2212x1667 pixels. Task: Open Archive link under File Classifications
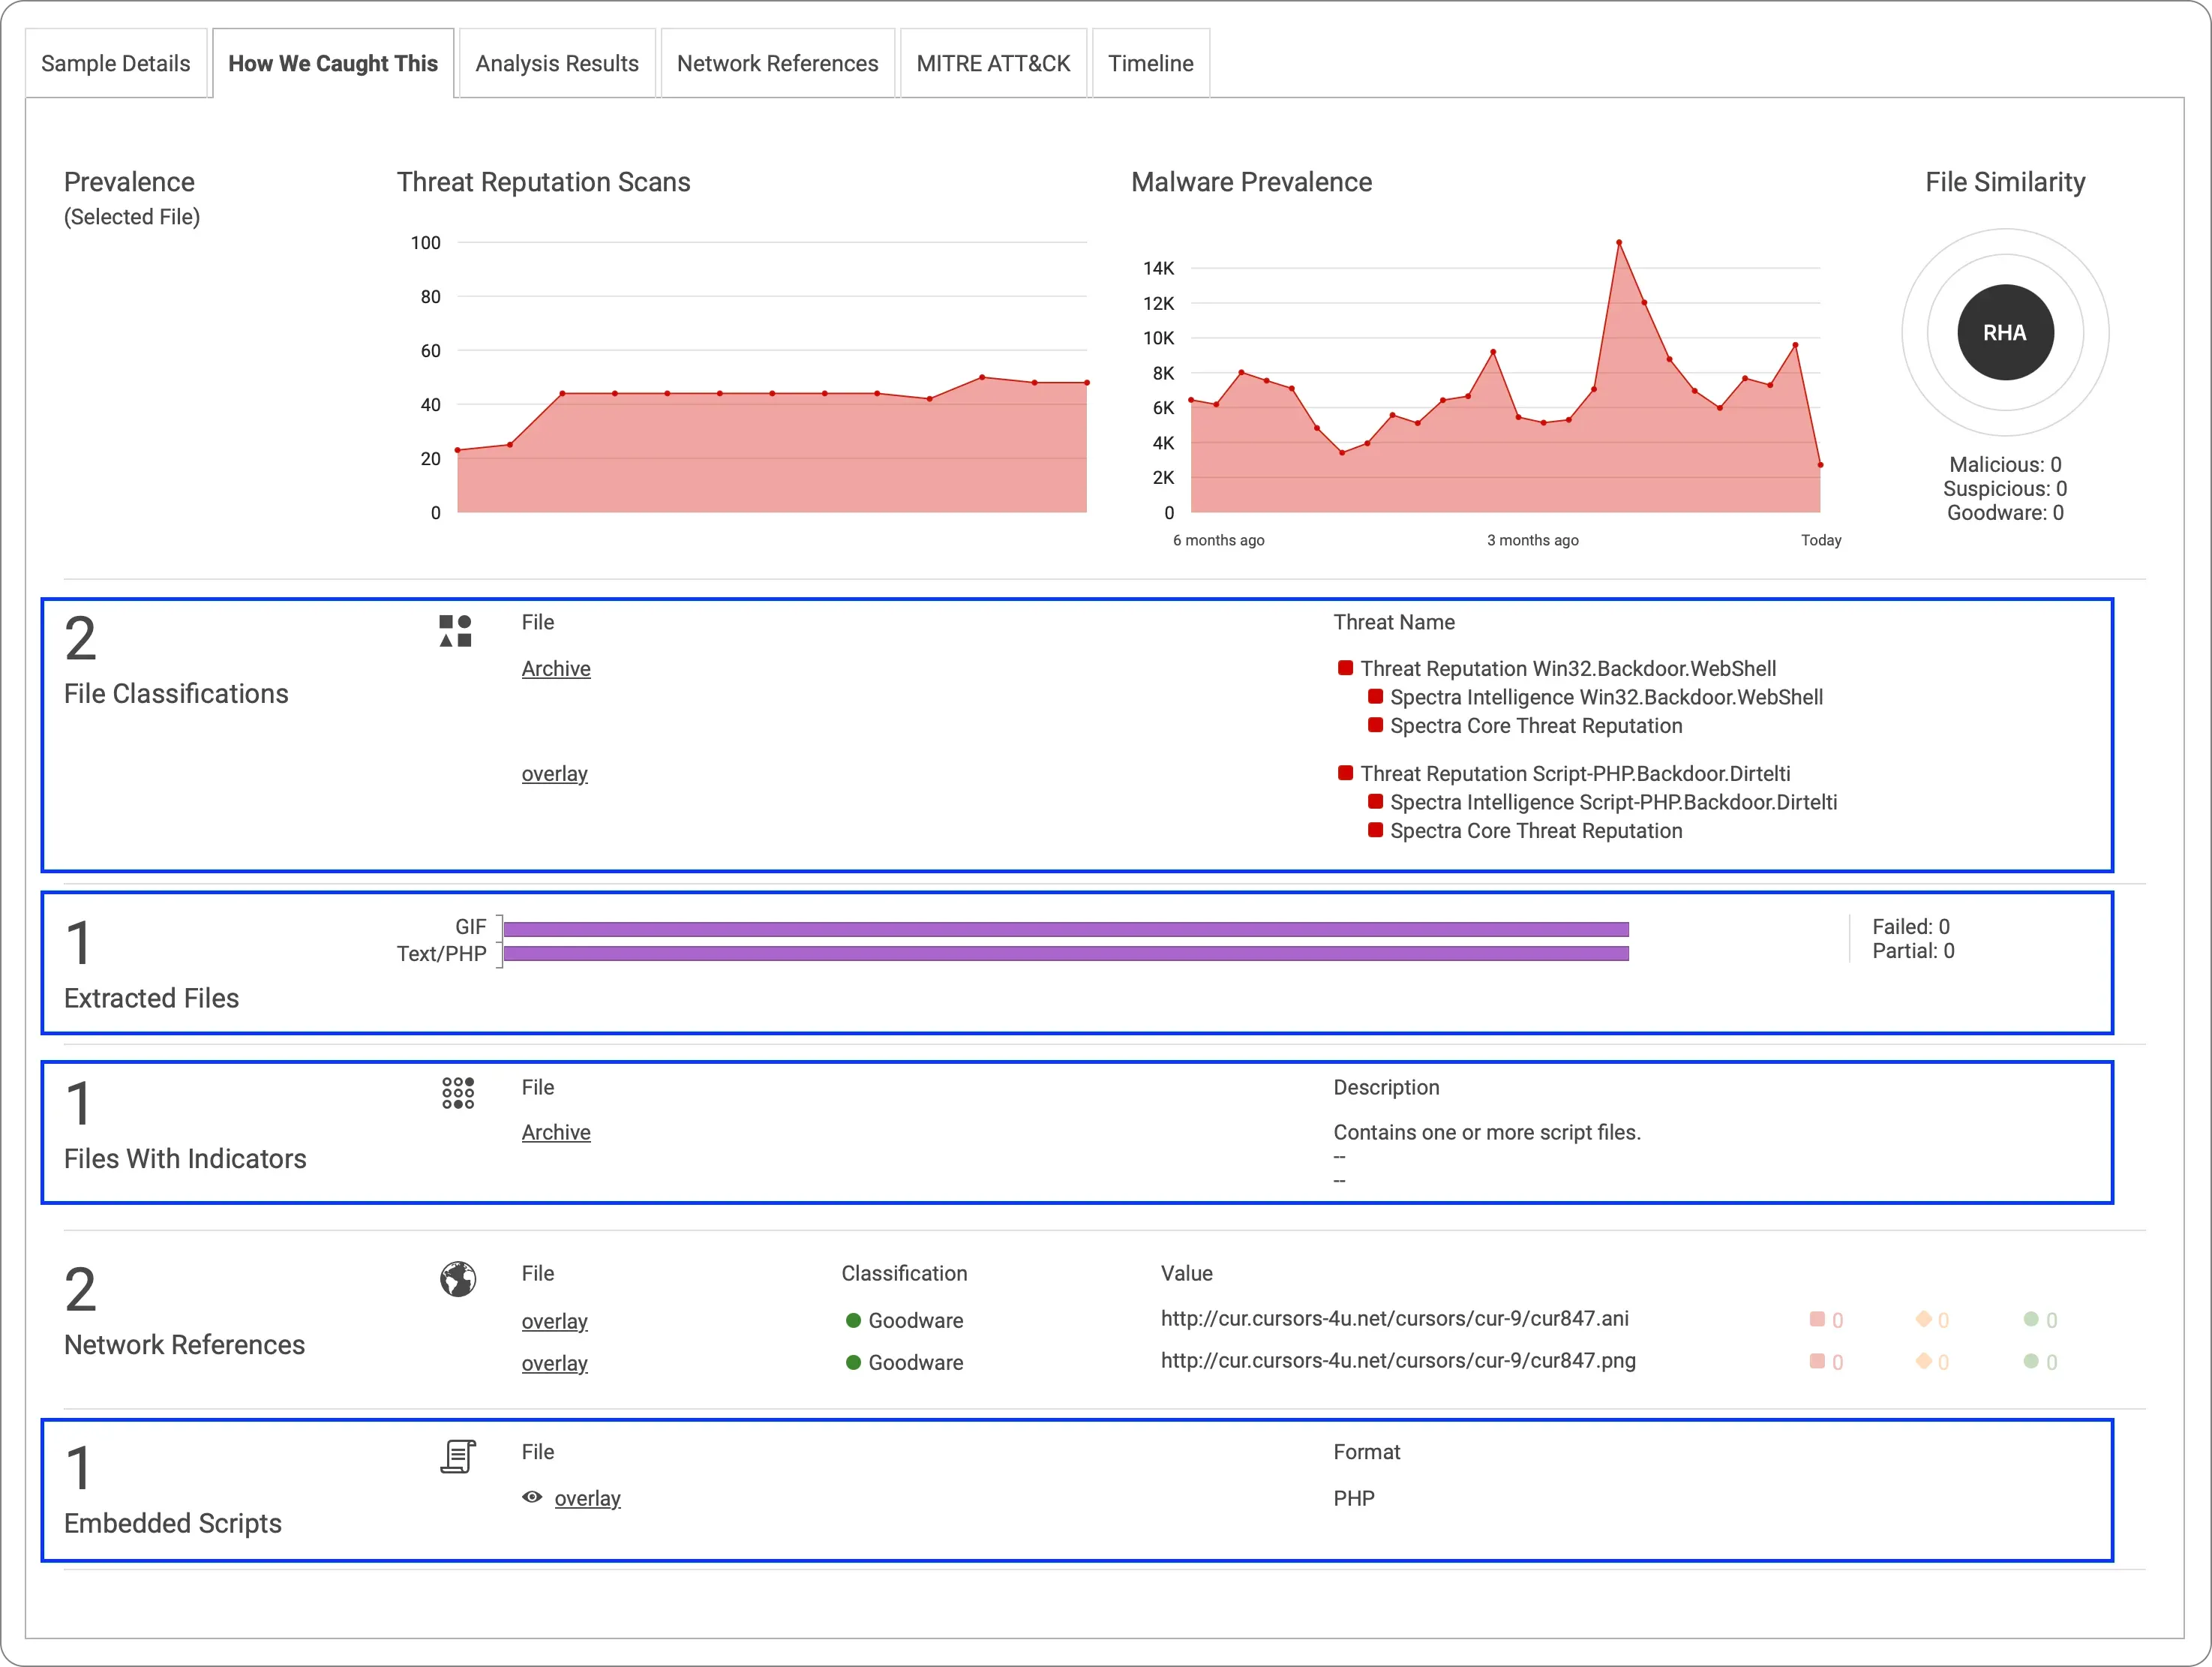click(556, 669)
